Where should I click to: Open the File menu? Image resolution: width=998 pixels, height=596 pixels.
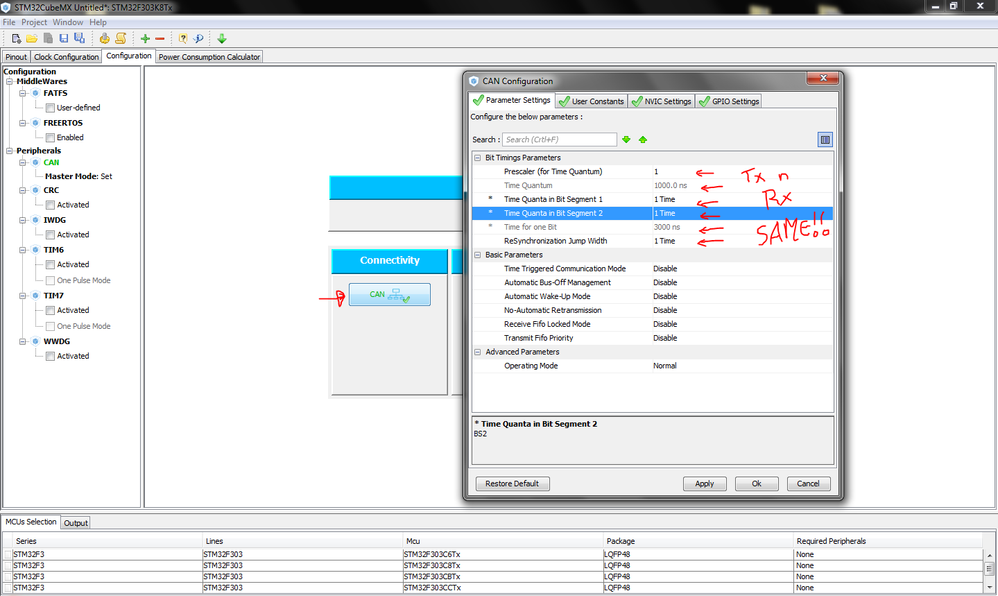tap(9, 22)
